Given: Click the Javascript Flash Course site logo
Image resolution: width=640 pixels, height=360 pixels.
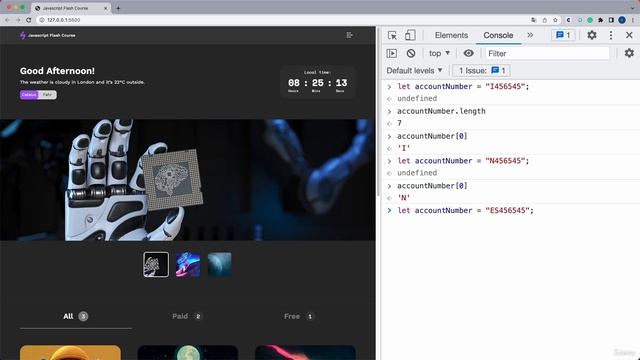Looking at the screenshot, I should click(47, 36).
